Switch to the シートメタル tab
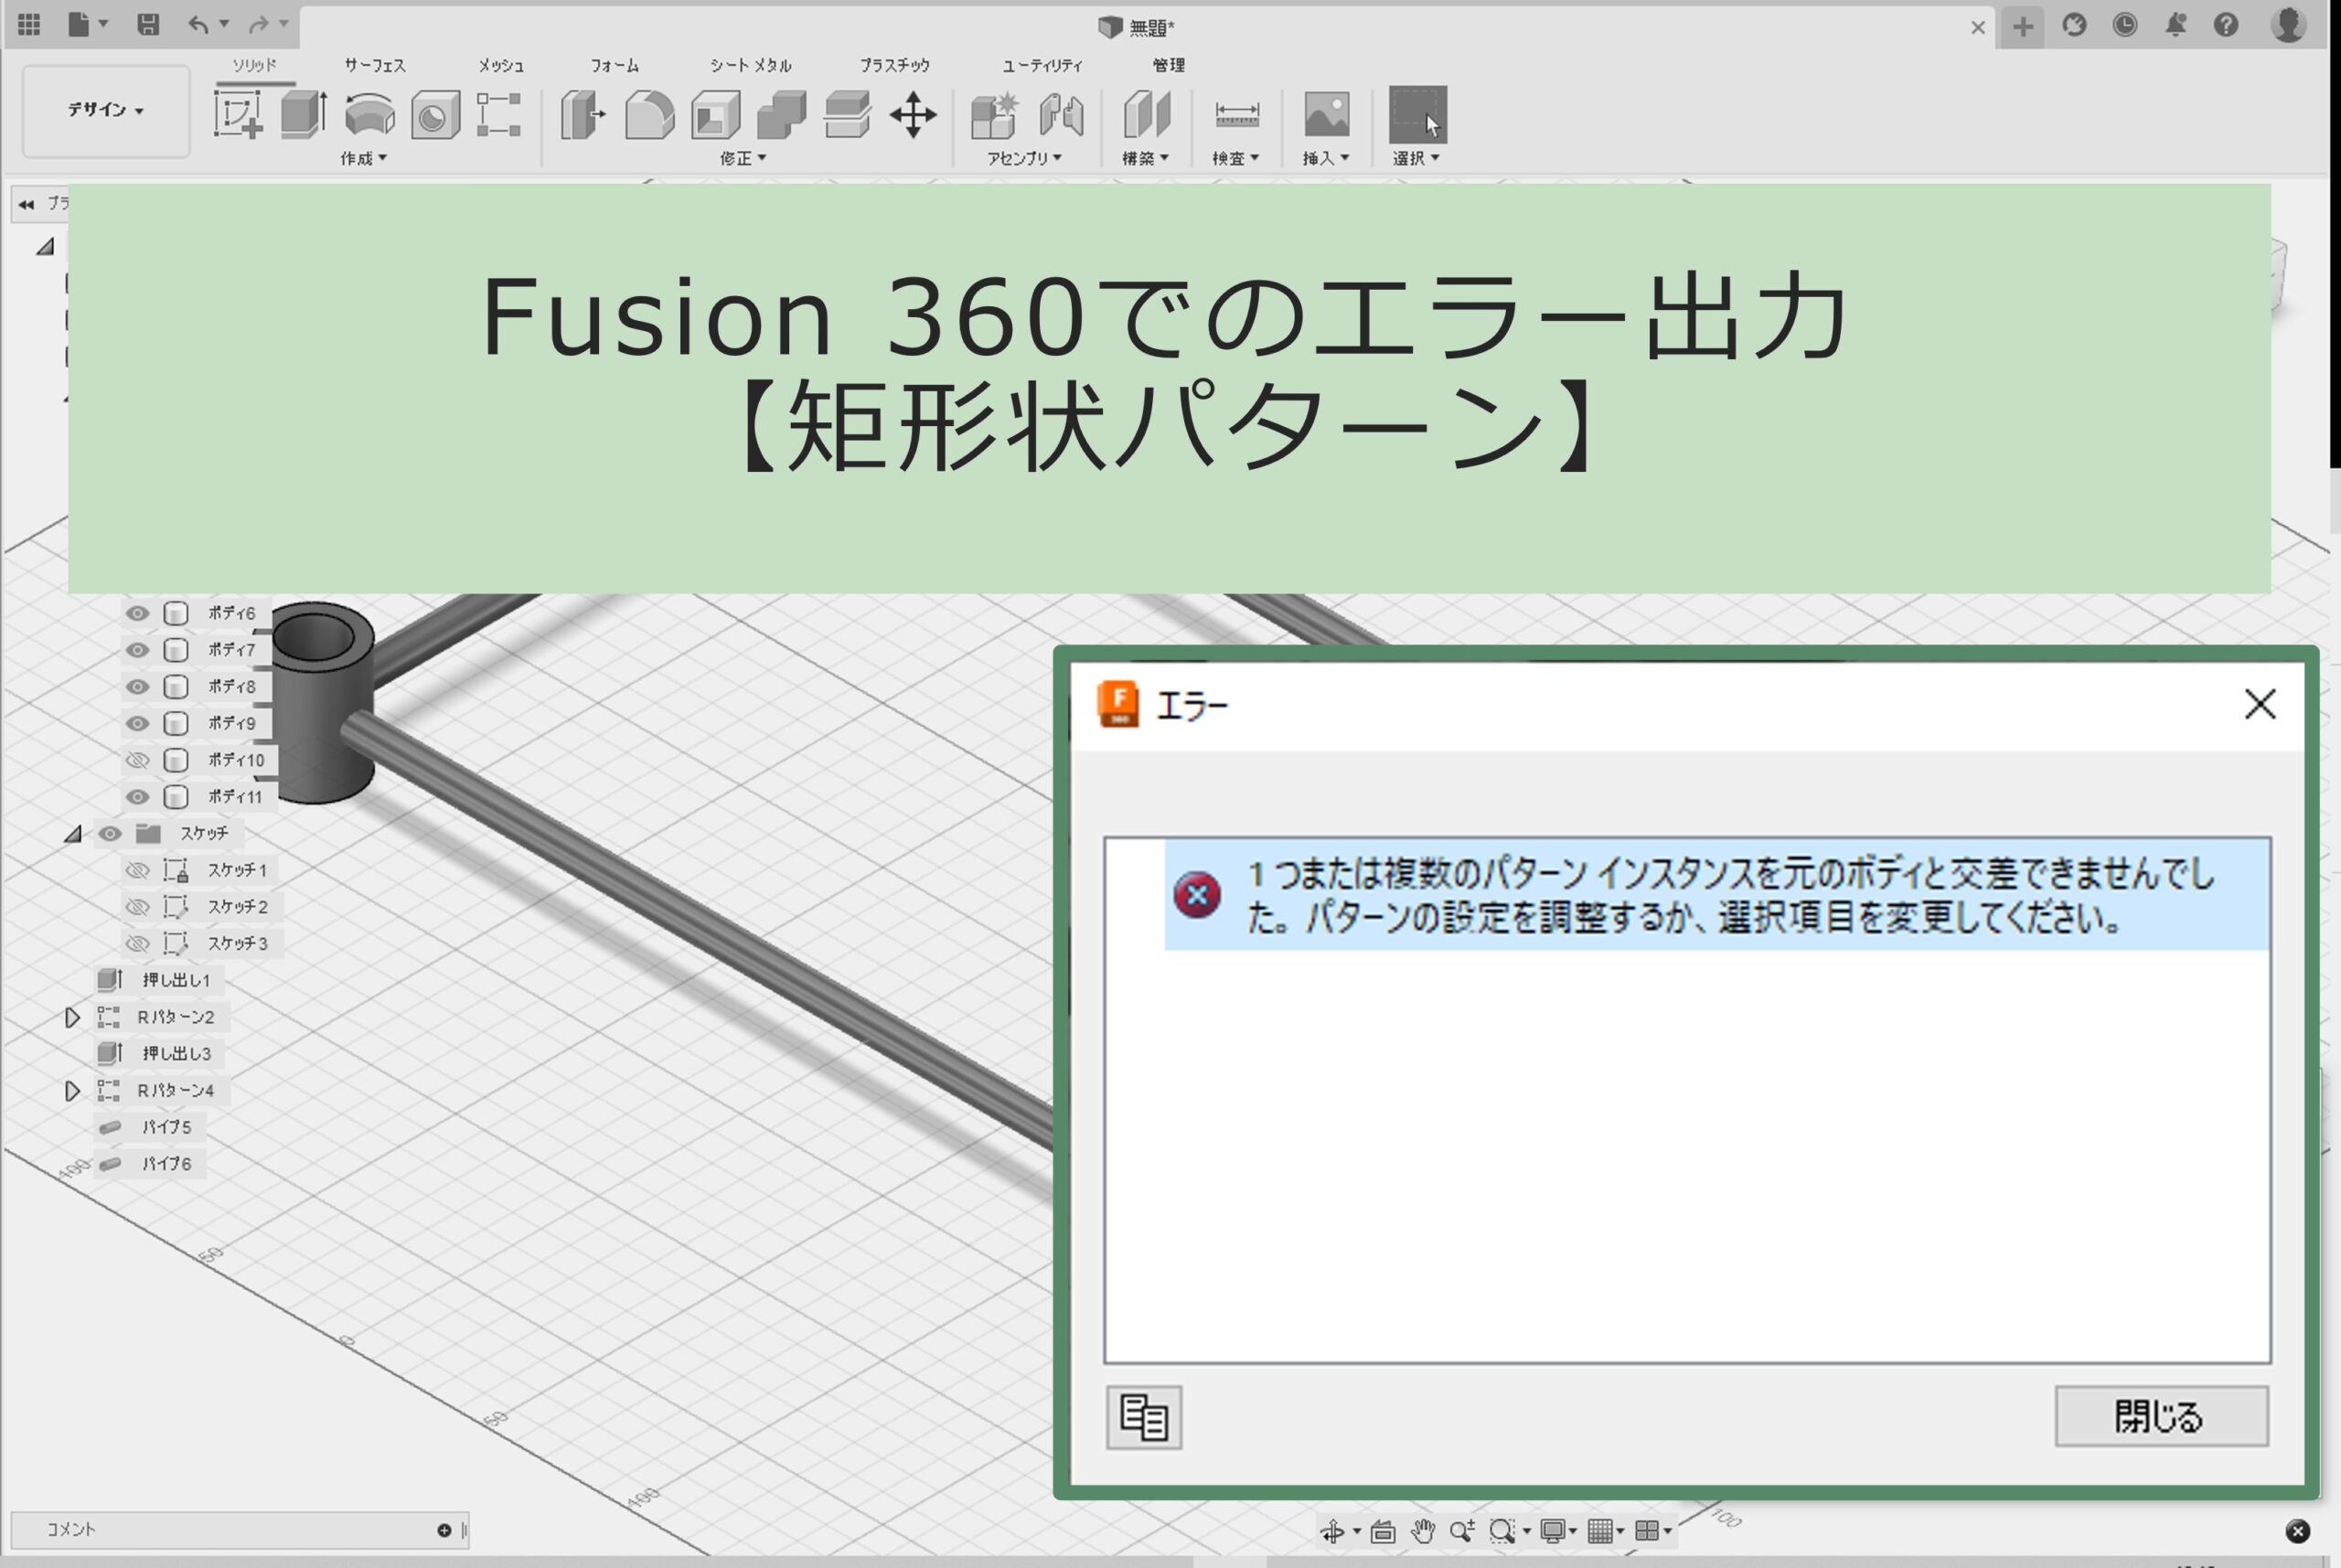2341x1568 pixels. (750, 65)
